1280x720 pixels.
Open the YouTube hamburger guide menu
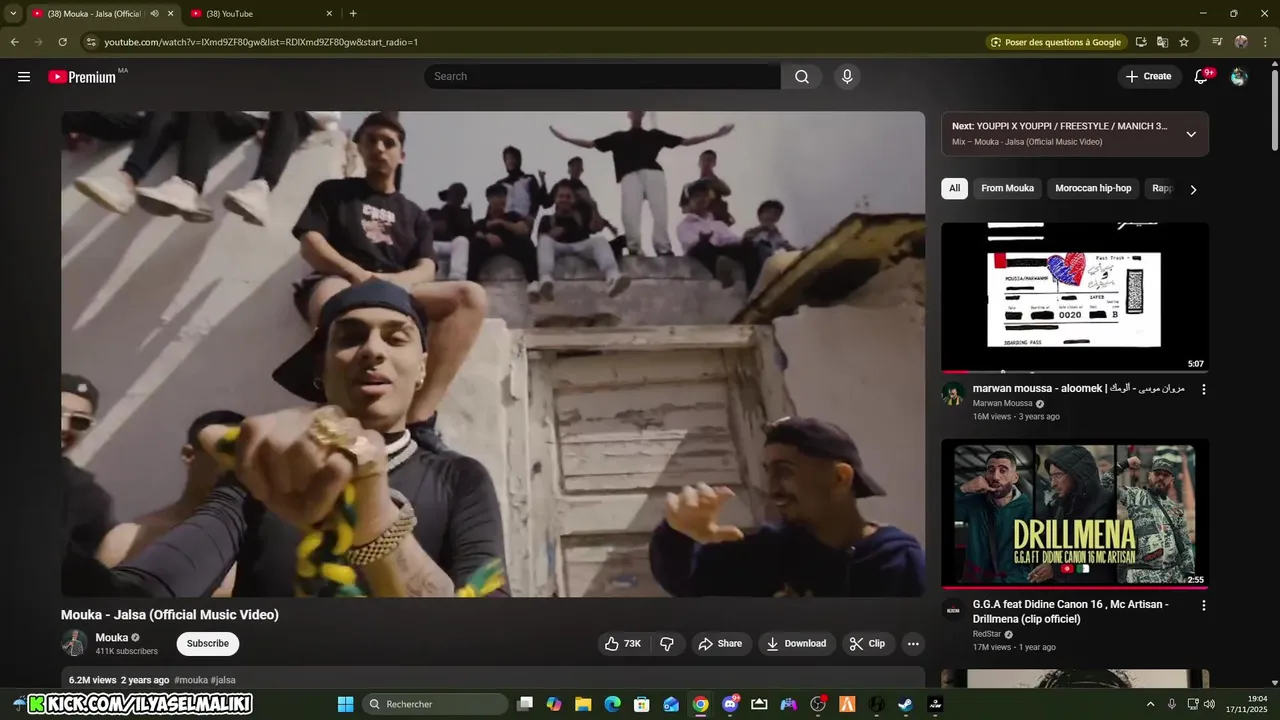24,76
